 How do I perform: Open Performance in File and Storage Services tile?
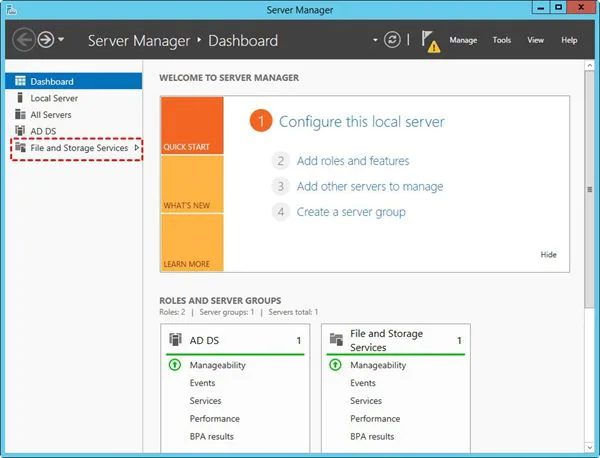click(375, 419)
